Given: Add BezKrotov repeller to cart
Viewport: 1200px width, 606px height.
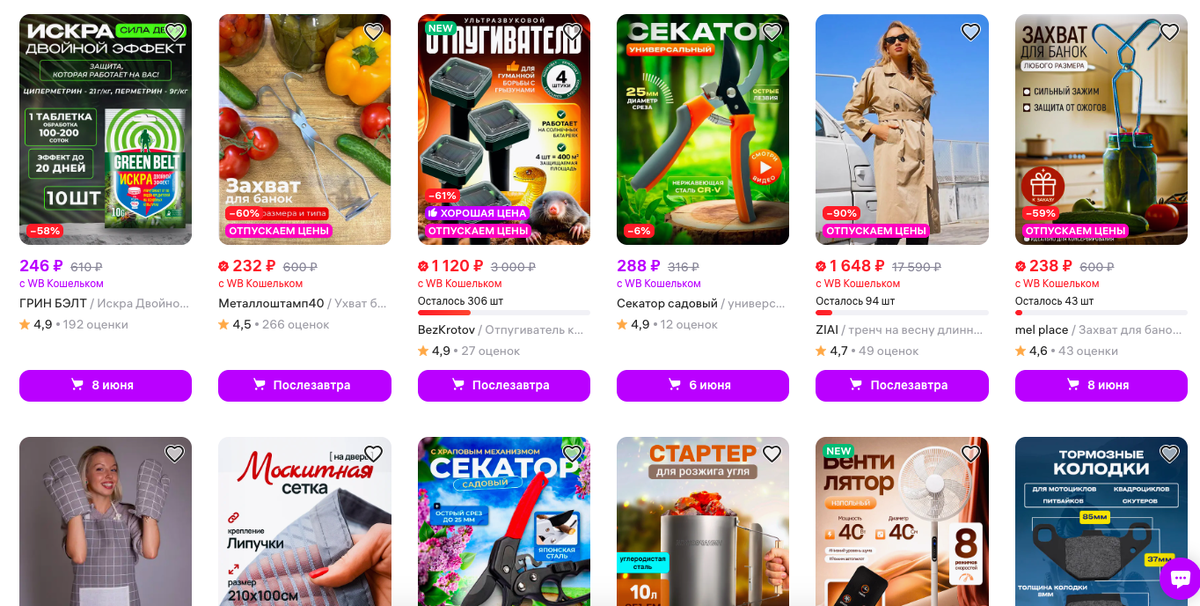Looking at the screenshot, I should [x=504, y=385].
